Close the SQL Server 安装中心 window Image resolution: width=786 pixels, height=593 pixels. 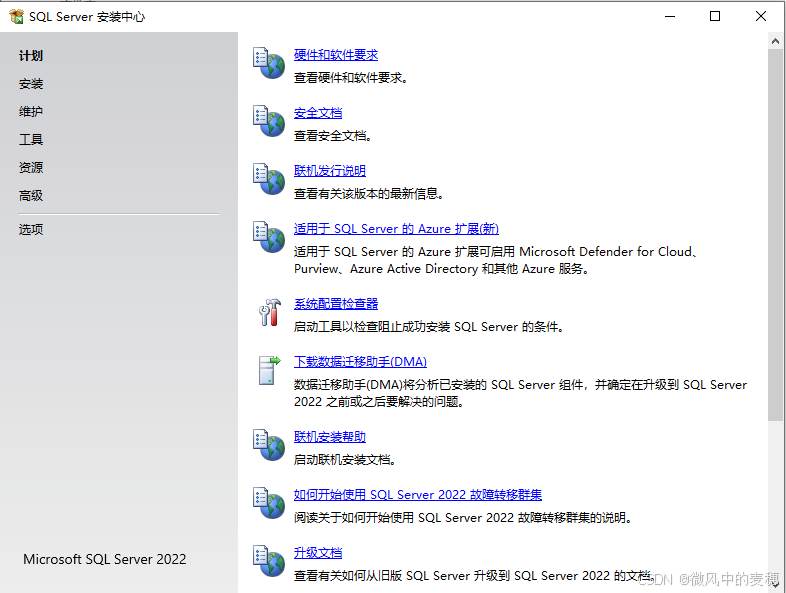(x=761, y=17)
